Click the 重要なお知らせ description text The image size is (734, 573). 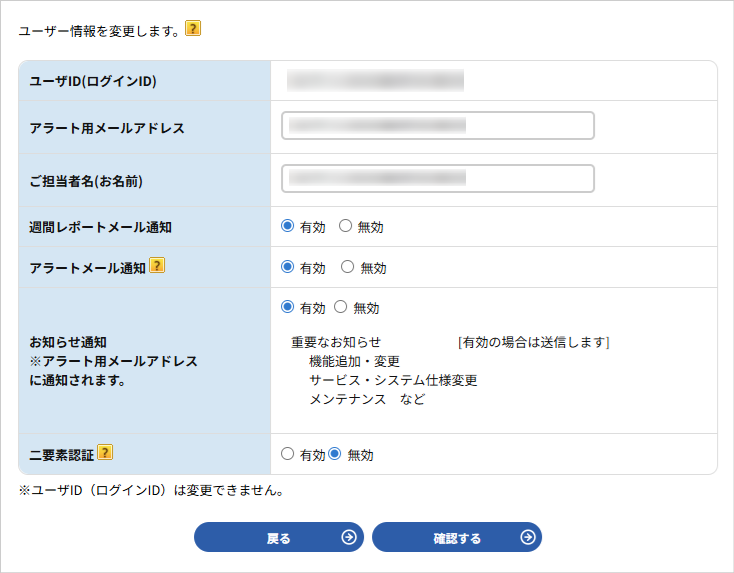click(x=336, y=342)
